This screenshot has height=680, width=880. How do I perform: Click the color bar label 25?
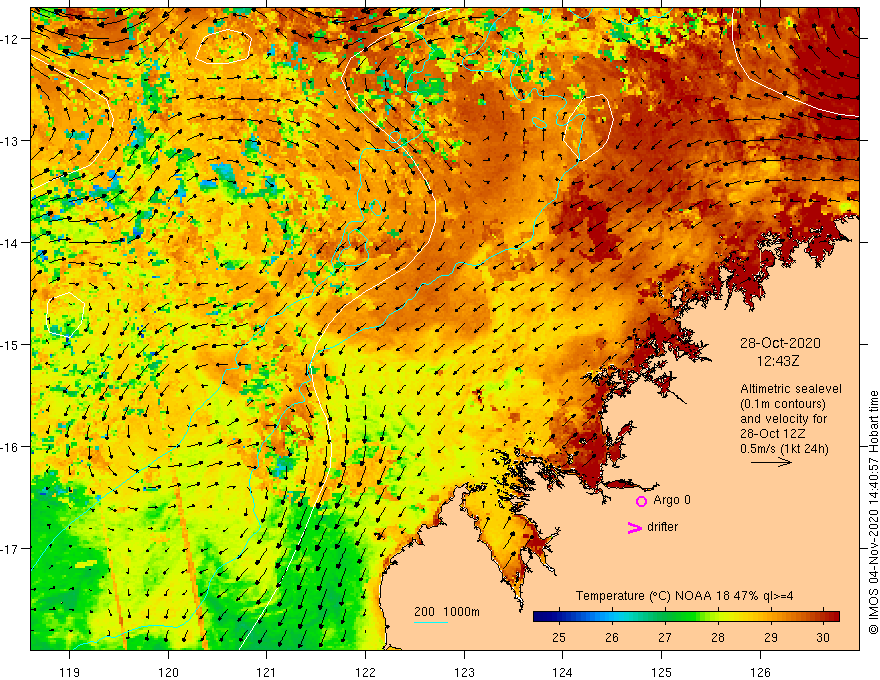(559, 637)
